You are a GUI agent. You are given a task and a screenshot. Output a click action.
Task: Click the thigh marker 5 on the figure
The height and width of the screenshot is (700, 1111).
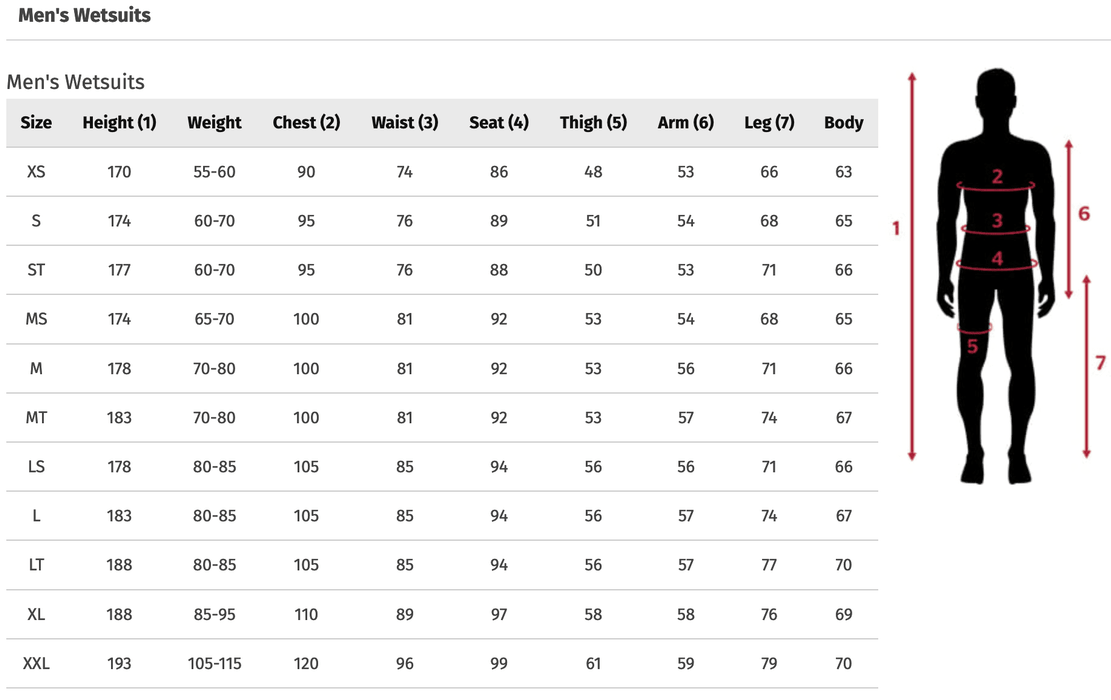coord(972,346)
